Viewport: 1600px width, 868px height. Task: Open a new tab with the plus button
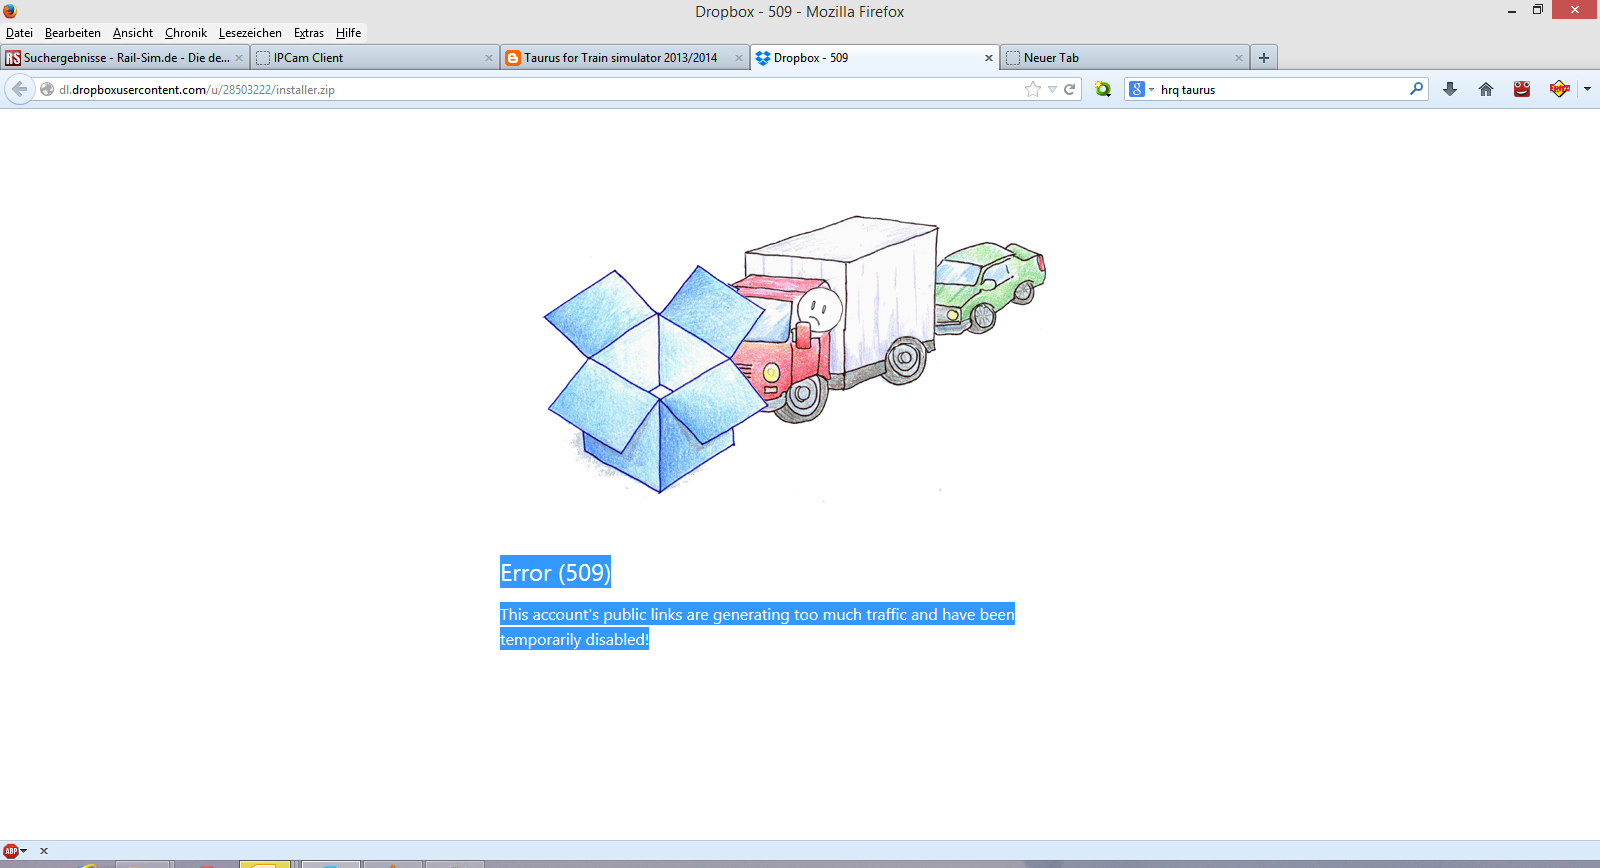click(x=1264, y=58)
